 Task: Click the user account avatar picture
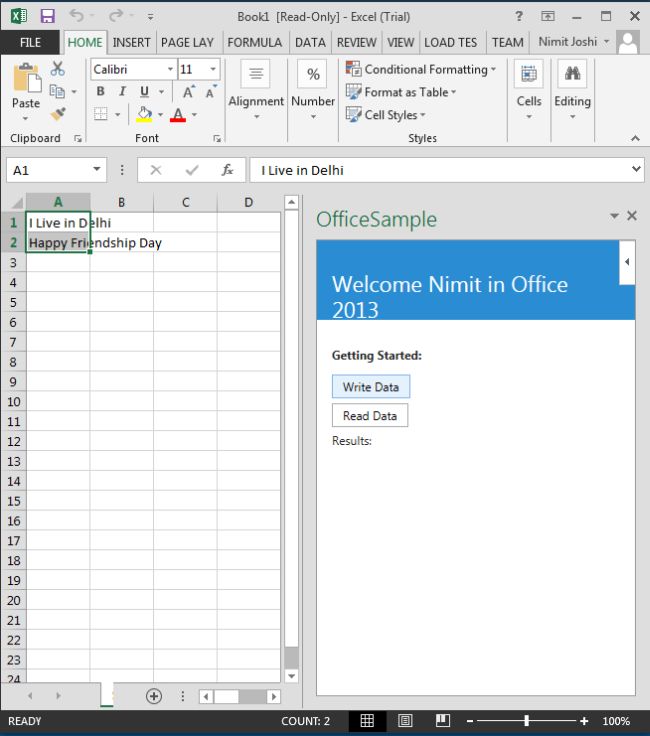[628, 42]
